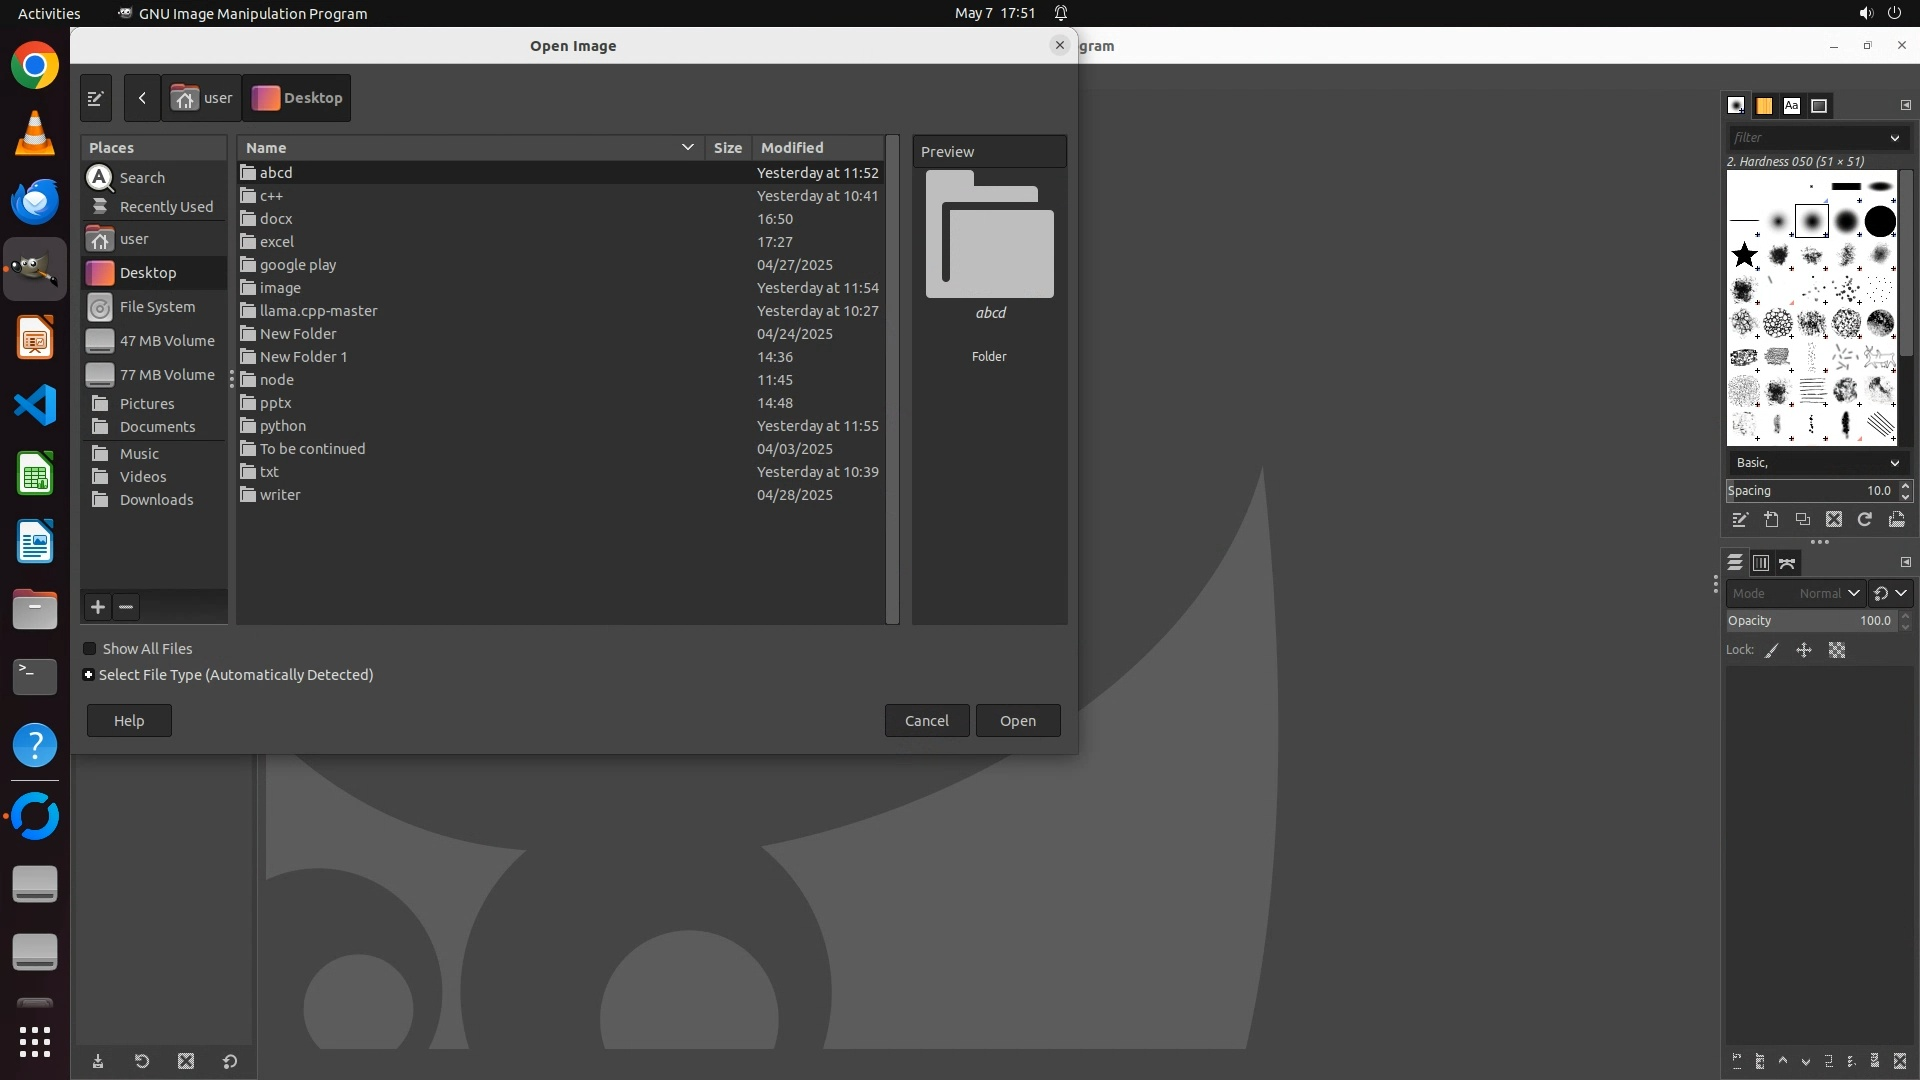Open the Basic brush tag dropdown

1894,463
